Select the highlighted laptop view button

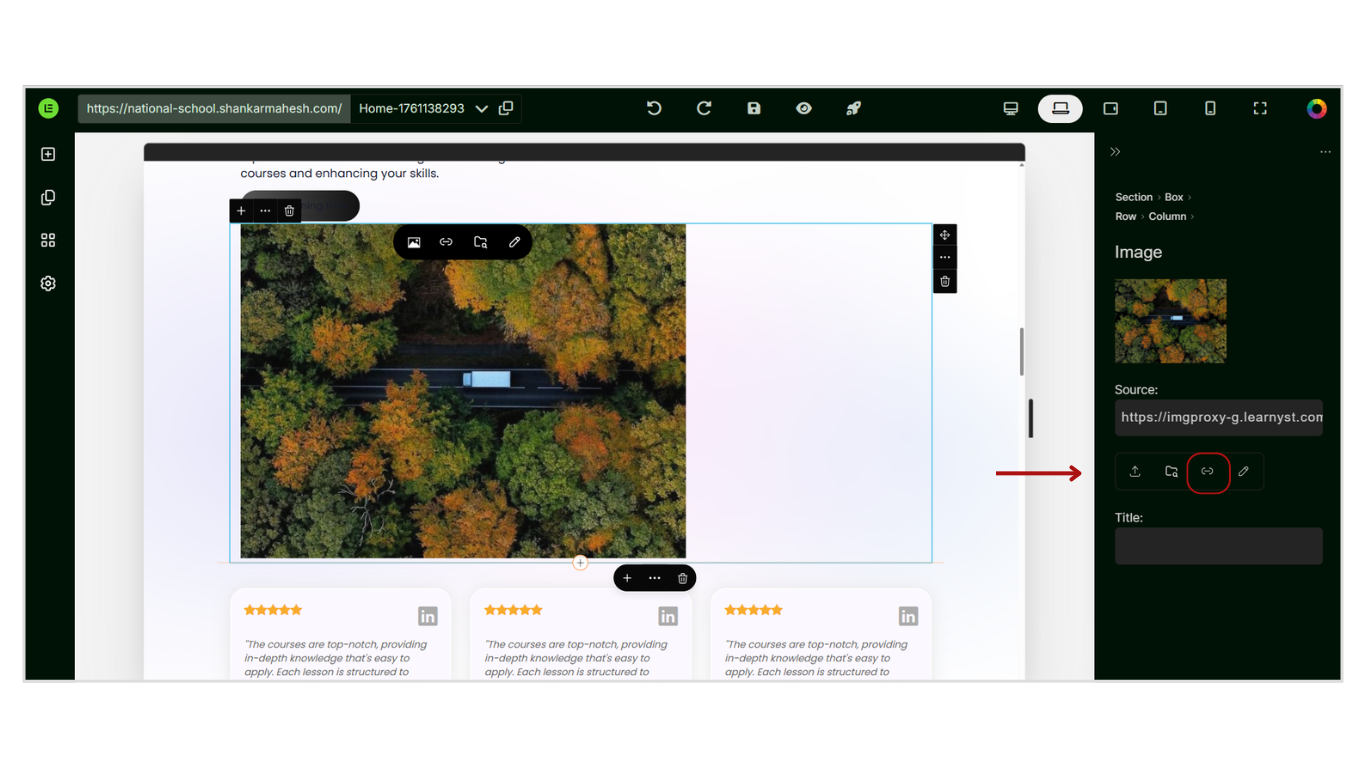click(1060, 108)
